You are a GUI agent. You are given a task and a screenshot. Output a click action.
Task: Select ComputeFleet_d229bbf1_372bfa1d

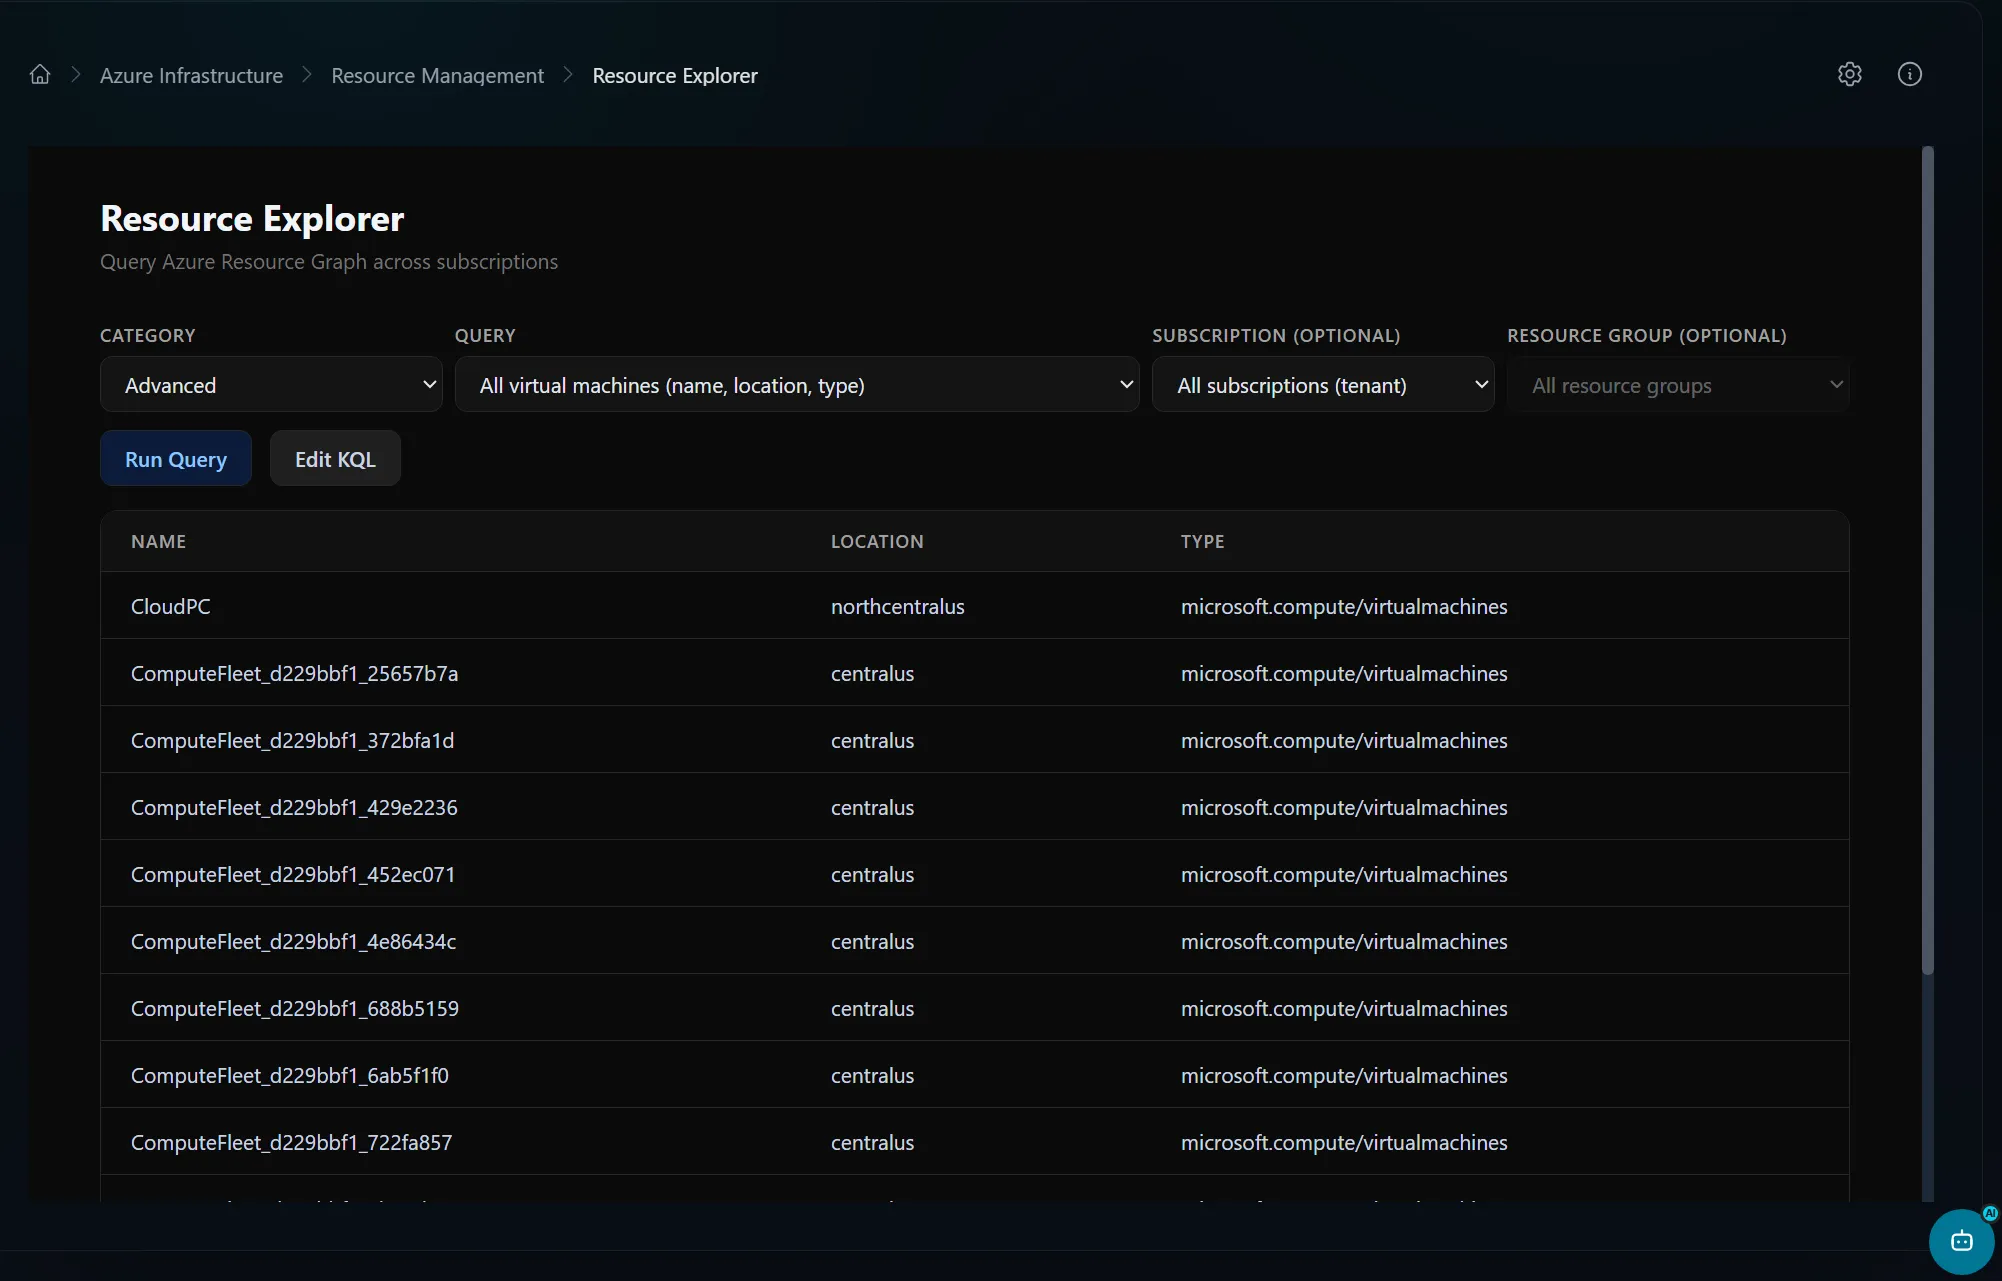pyautogui.click(x=292, y=741)
